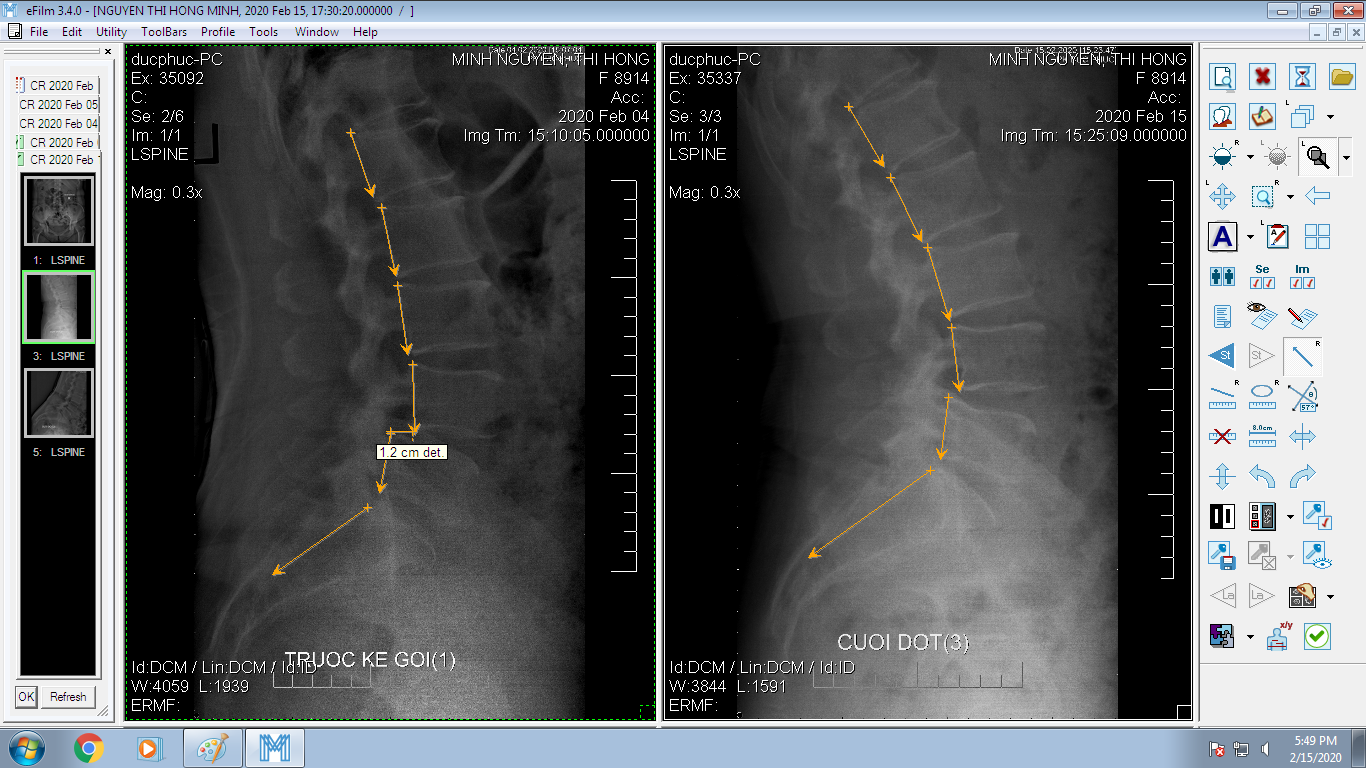Image resolution: width=1366 pixels, height=768 pixels.
Task: Select the black magnifying glass tool
Action: (1318, 157)
